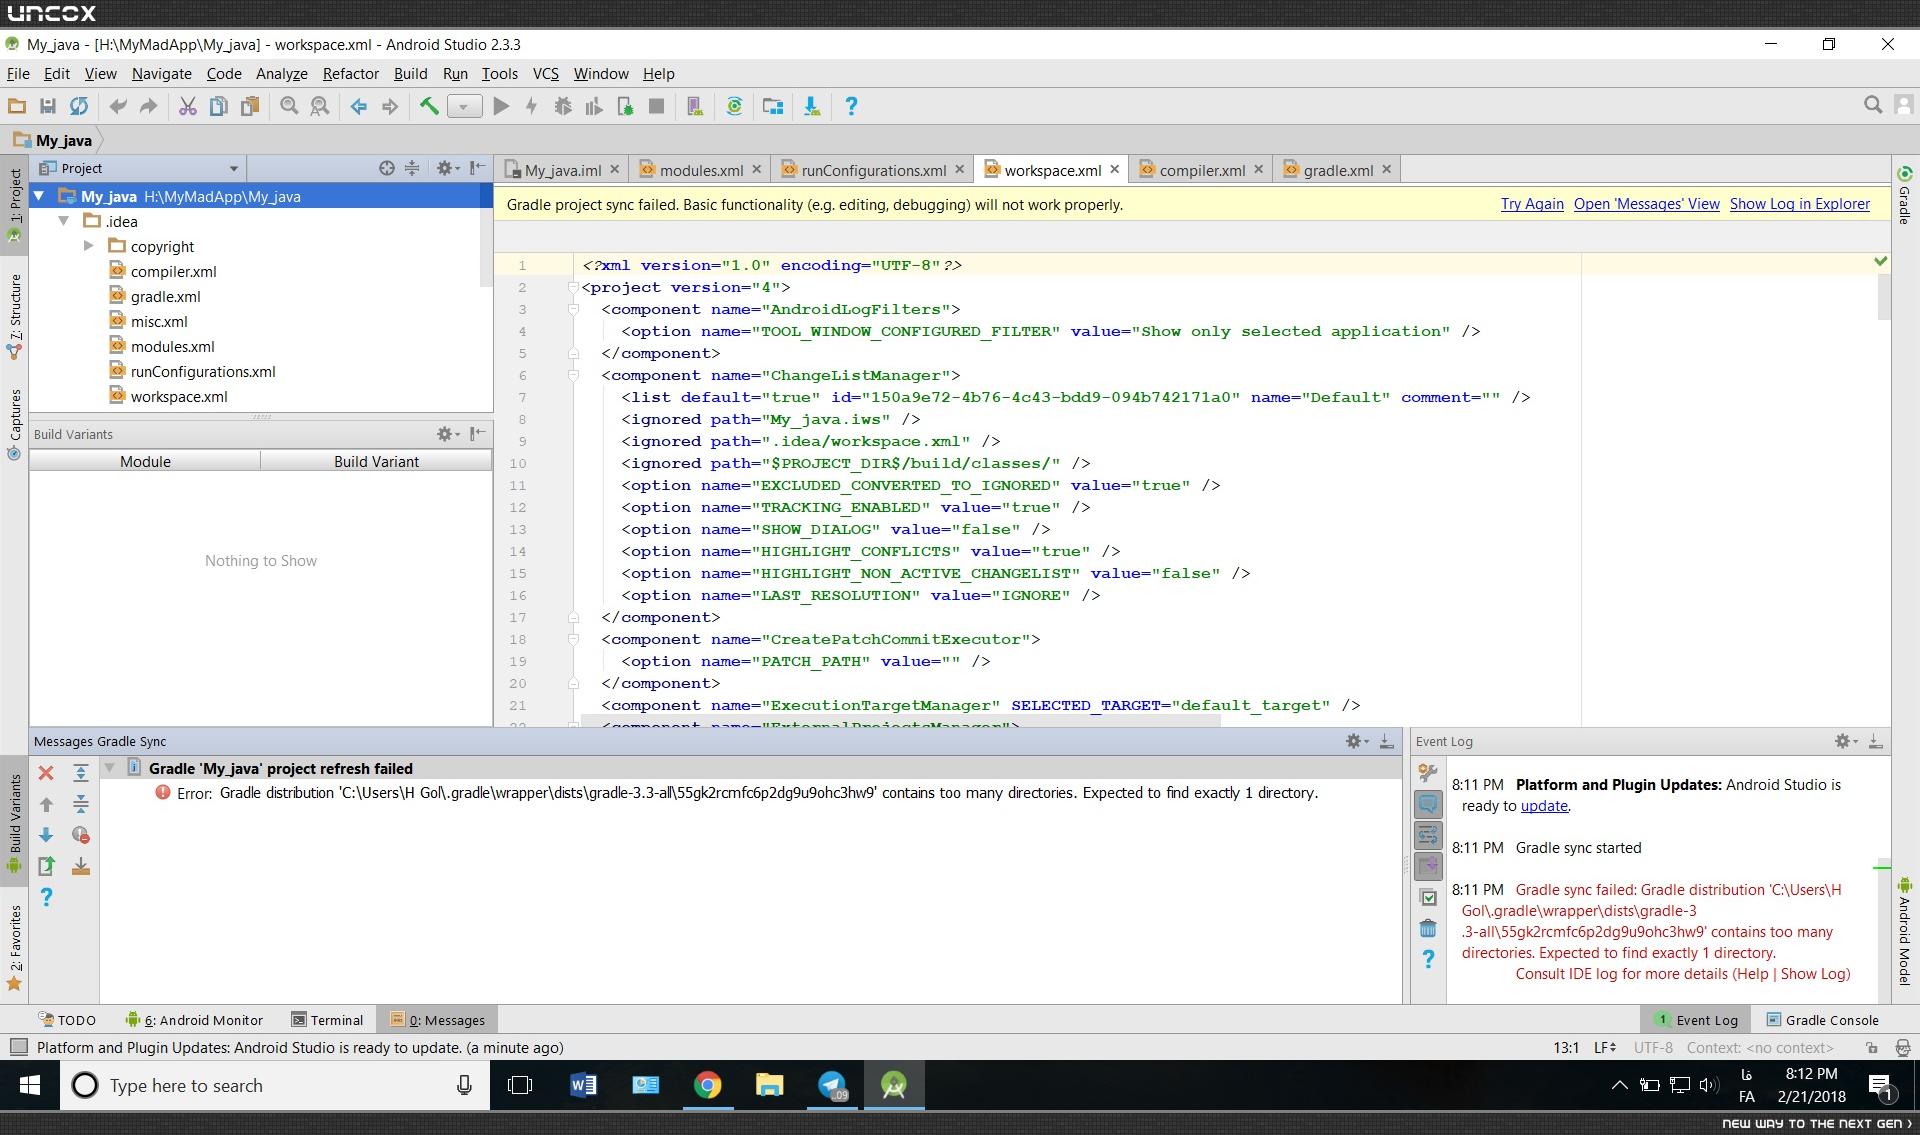This screenshot has height=1135, width=1920.
Task: Click the Redo arrow icon
Action: [x=149, y=106]
